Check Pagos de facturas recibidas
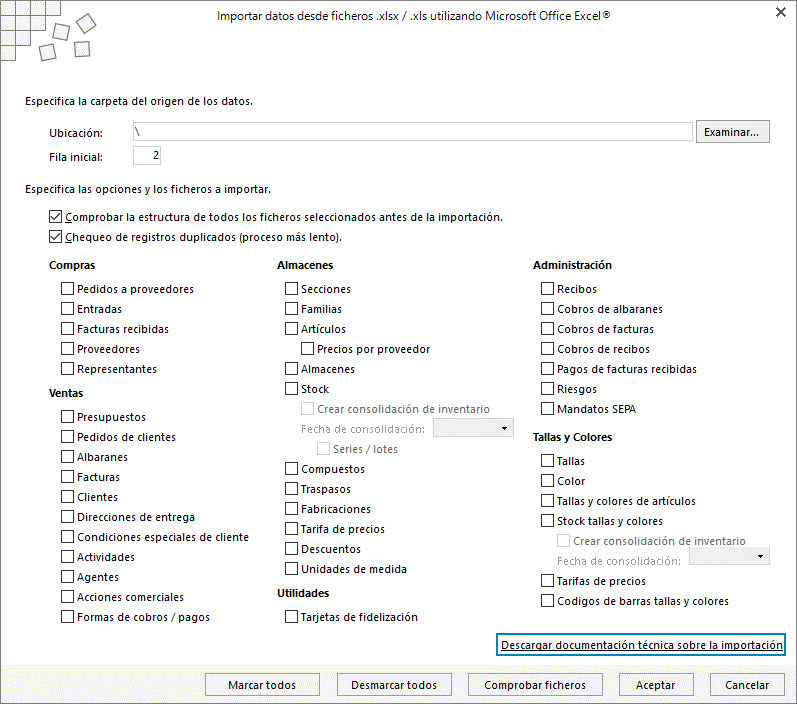This screenshot has height=704, width=797. [547, 369]
